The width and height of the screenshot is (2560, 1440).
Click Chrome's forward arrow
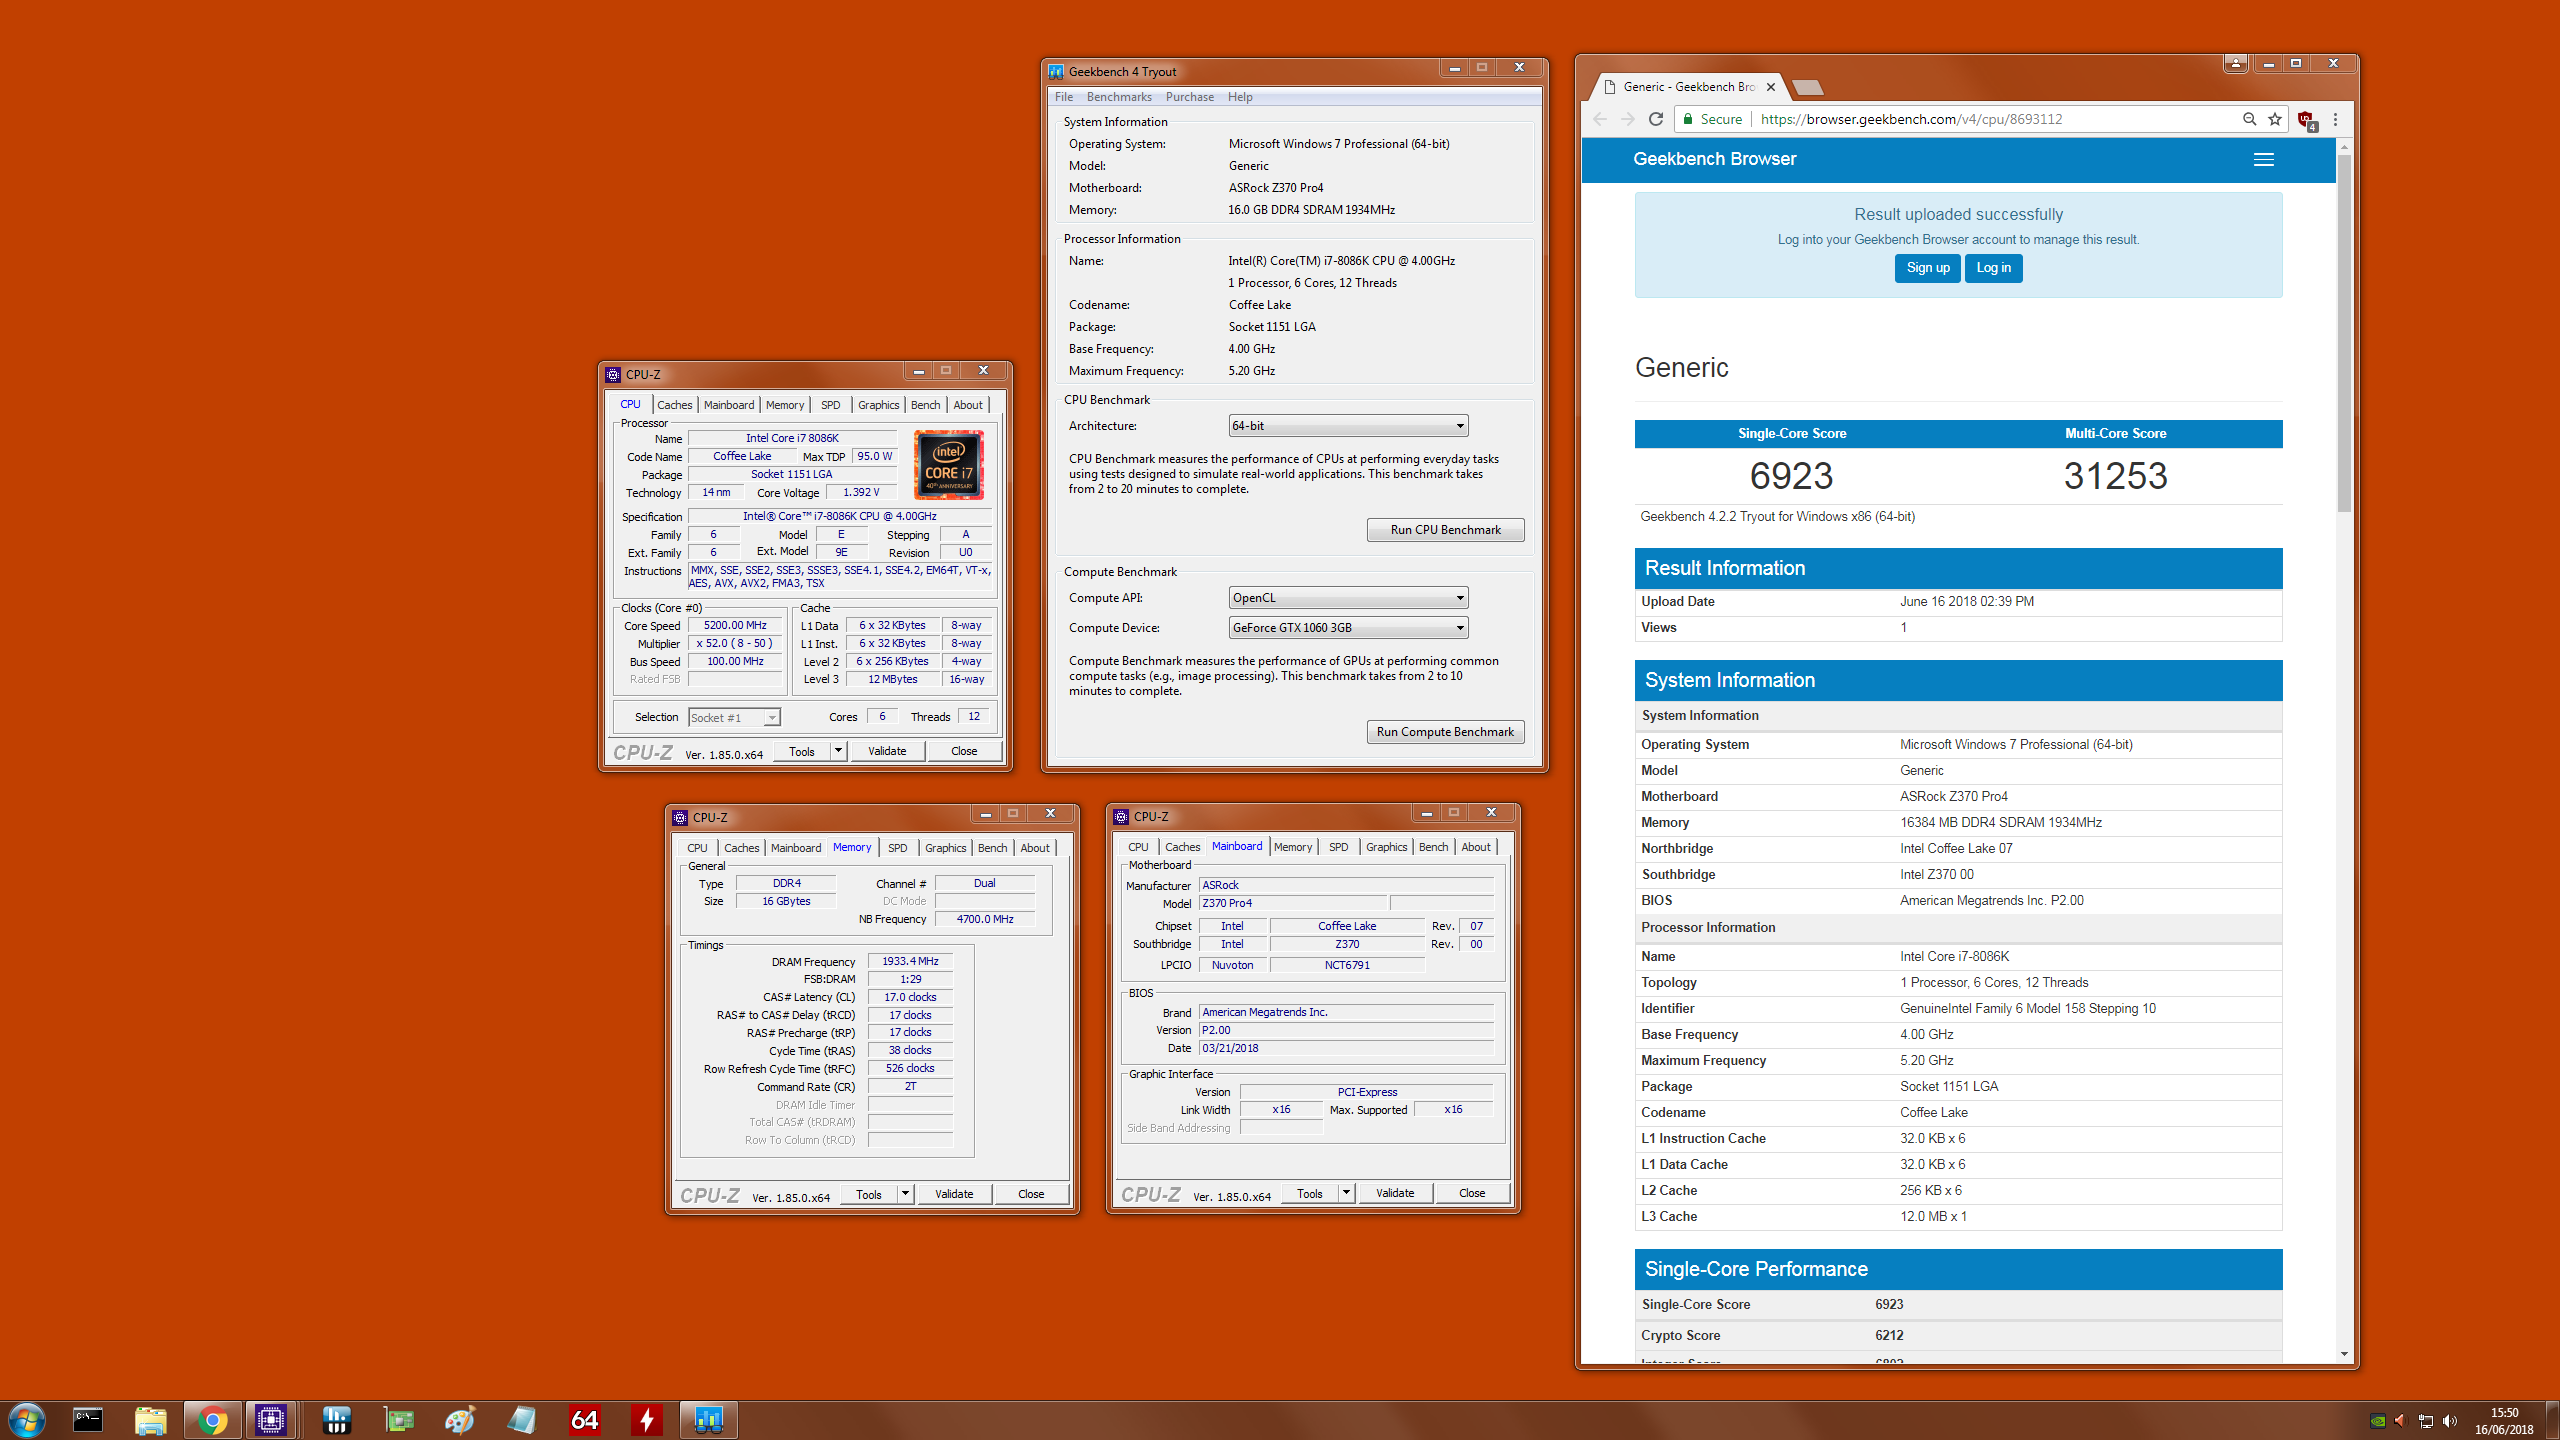pos(1628,119)
